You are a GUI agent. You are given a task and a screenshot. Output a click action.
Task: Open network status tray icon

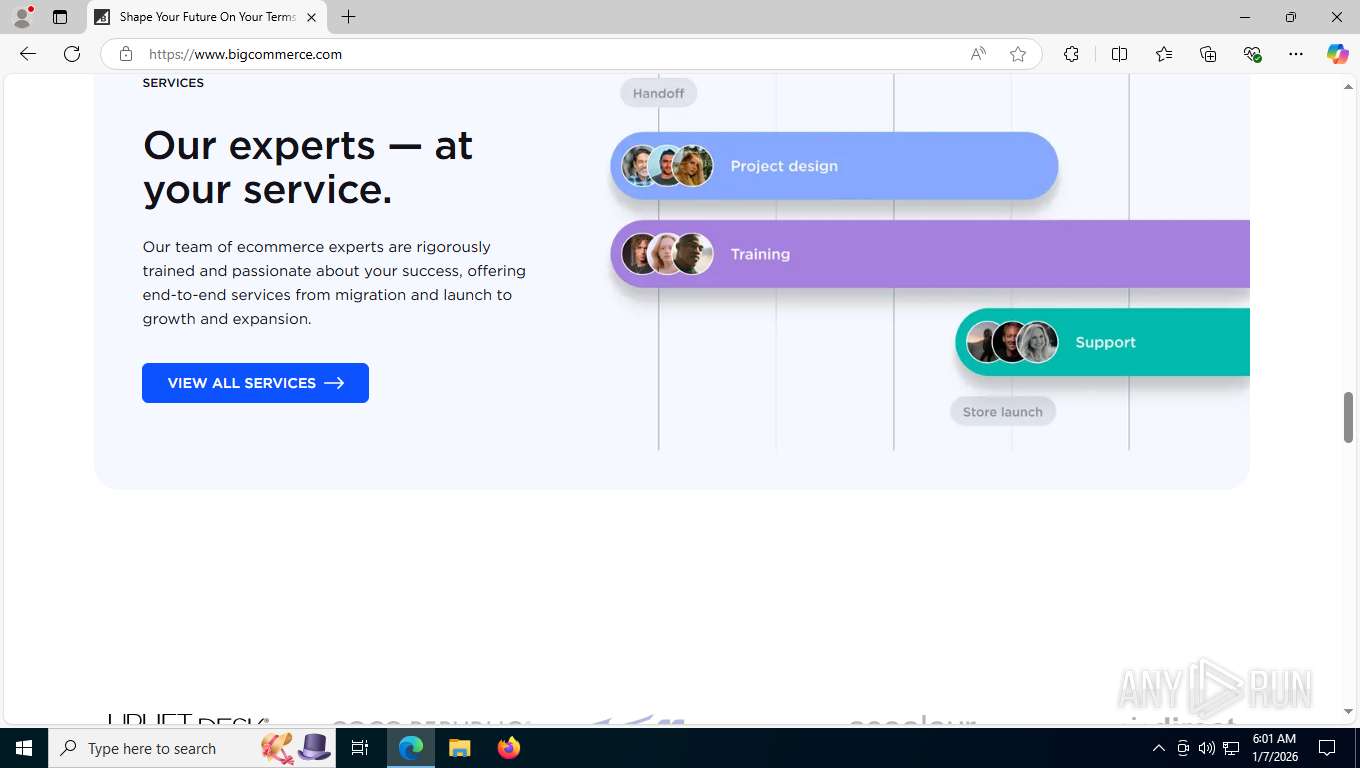[x=1231, y=748]
